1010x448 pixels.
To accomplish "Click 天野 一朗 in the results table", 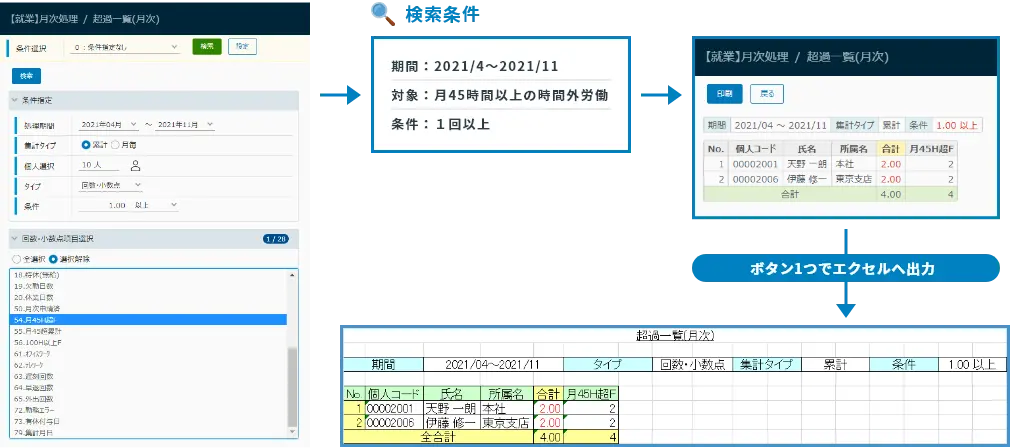I will (x=807, y=164).
